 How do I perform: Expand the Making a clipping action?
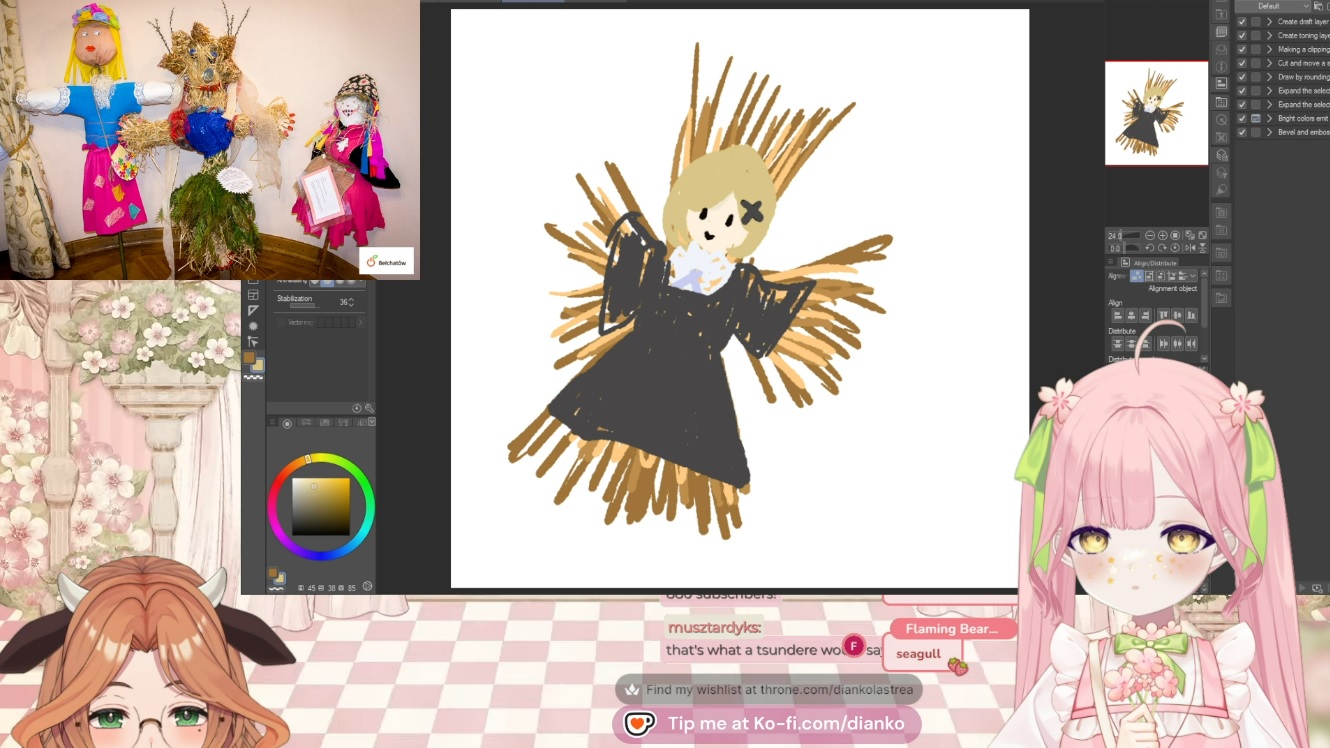1269,49
